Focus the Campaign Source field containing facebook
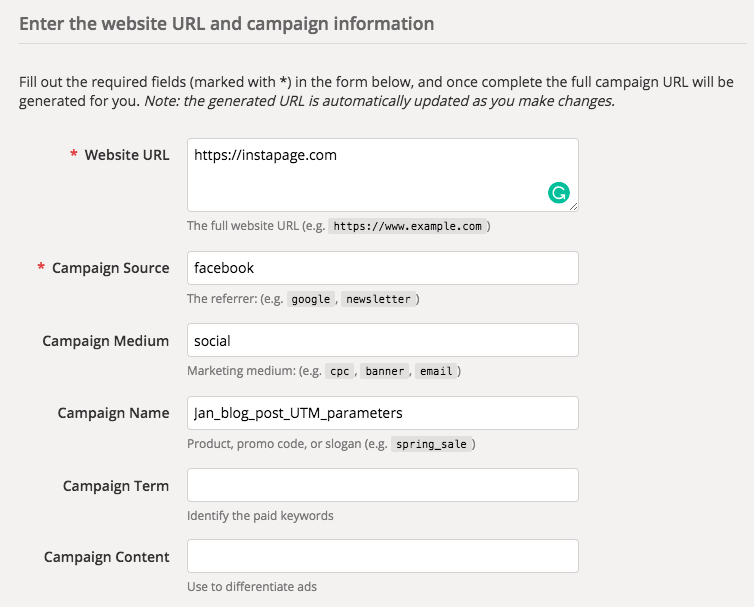Screen dimensions: 754x607 [x=382, y=268]
